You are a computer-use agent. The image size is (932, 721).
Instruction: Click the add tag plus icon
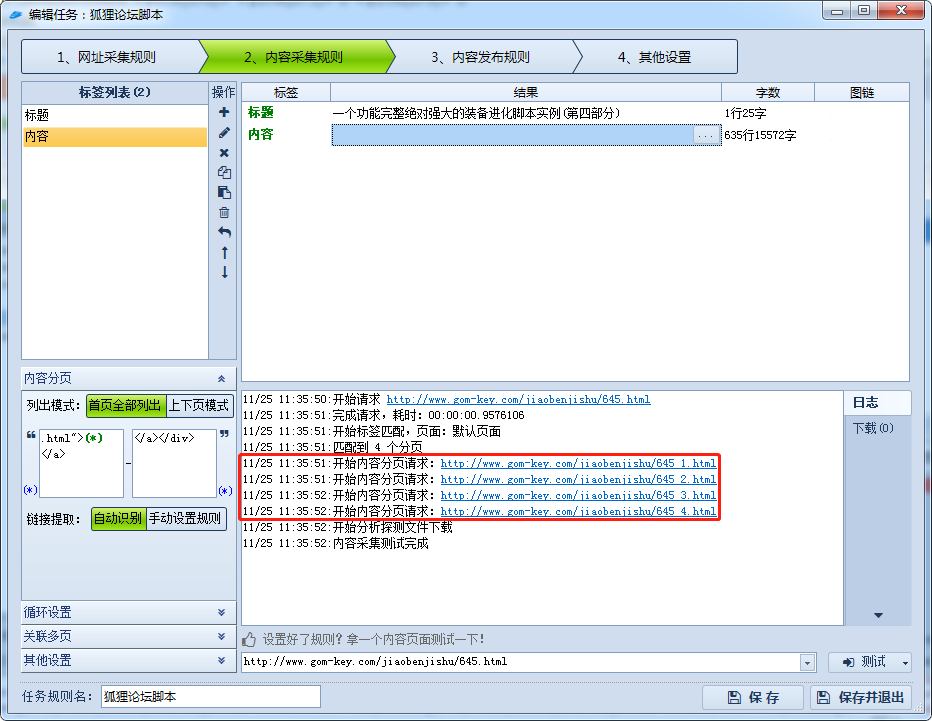click(224, 112)
